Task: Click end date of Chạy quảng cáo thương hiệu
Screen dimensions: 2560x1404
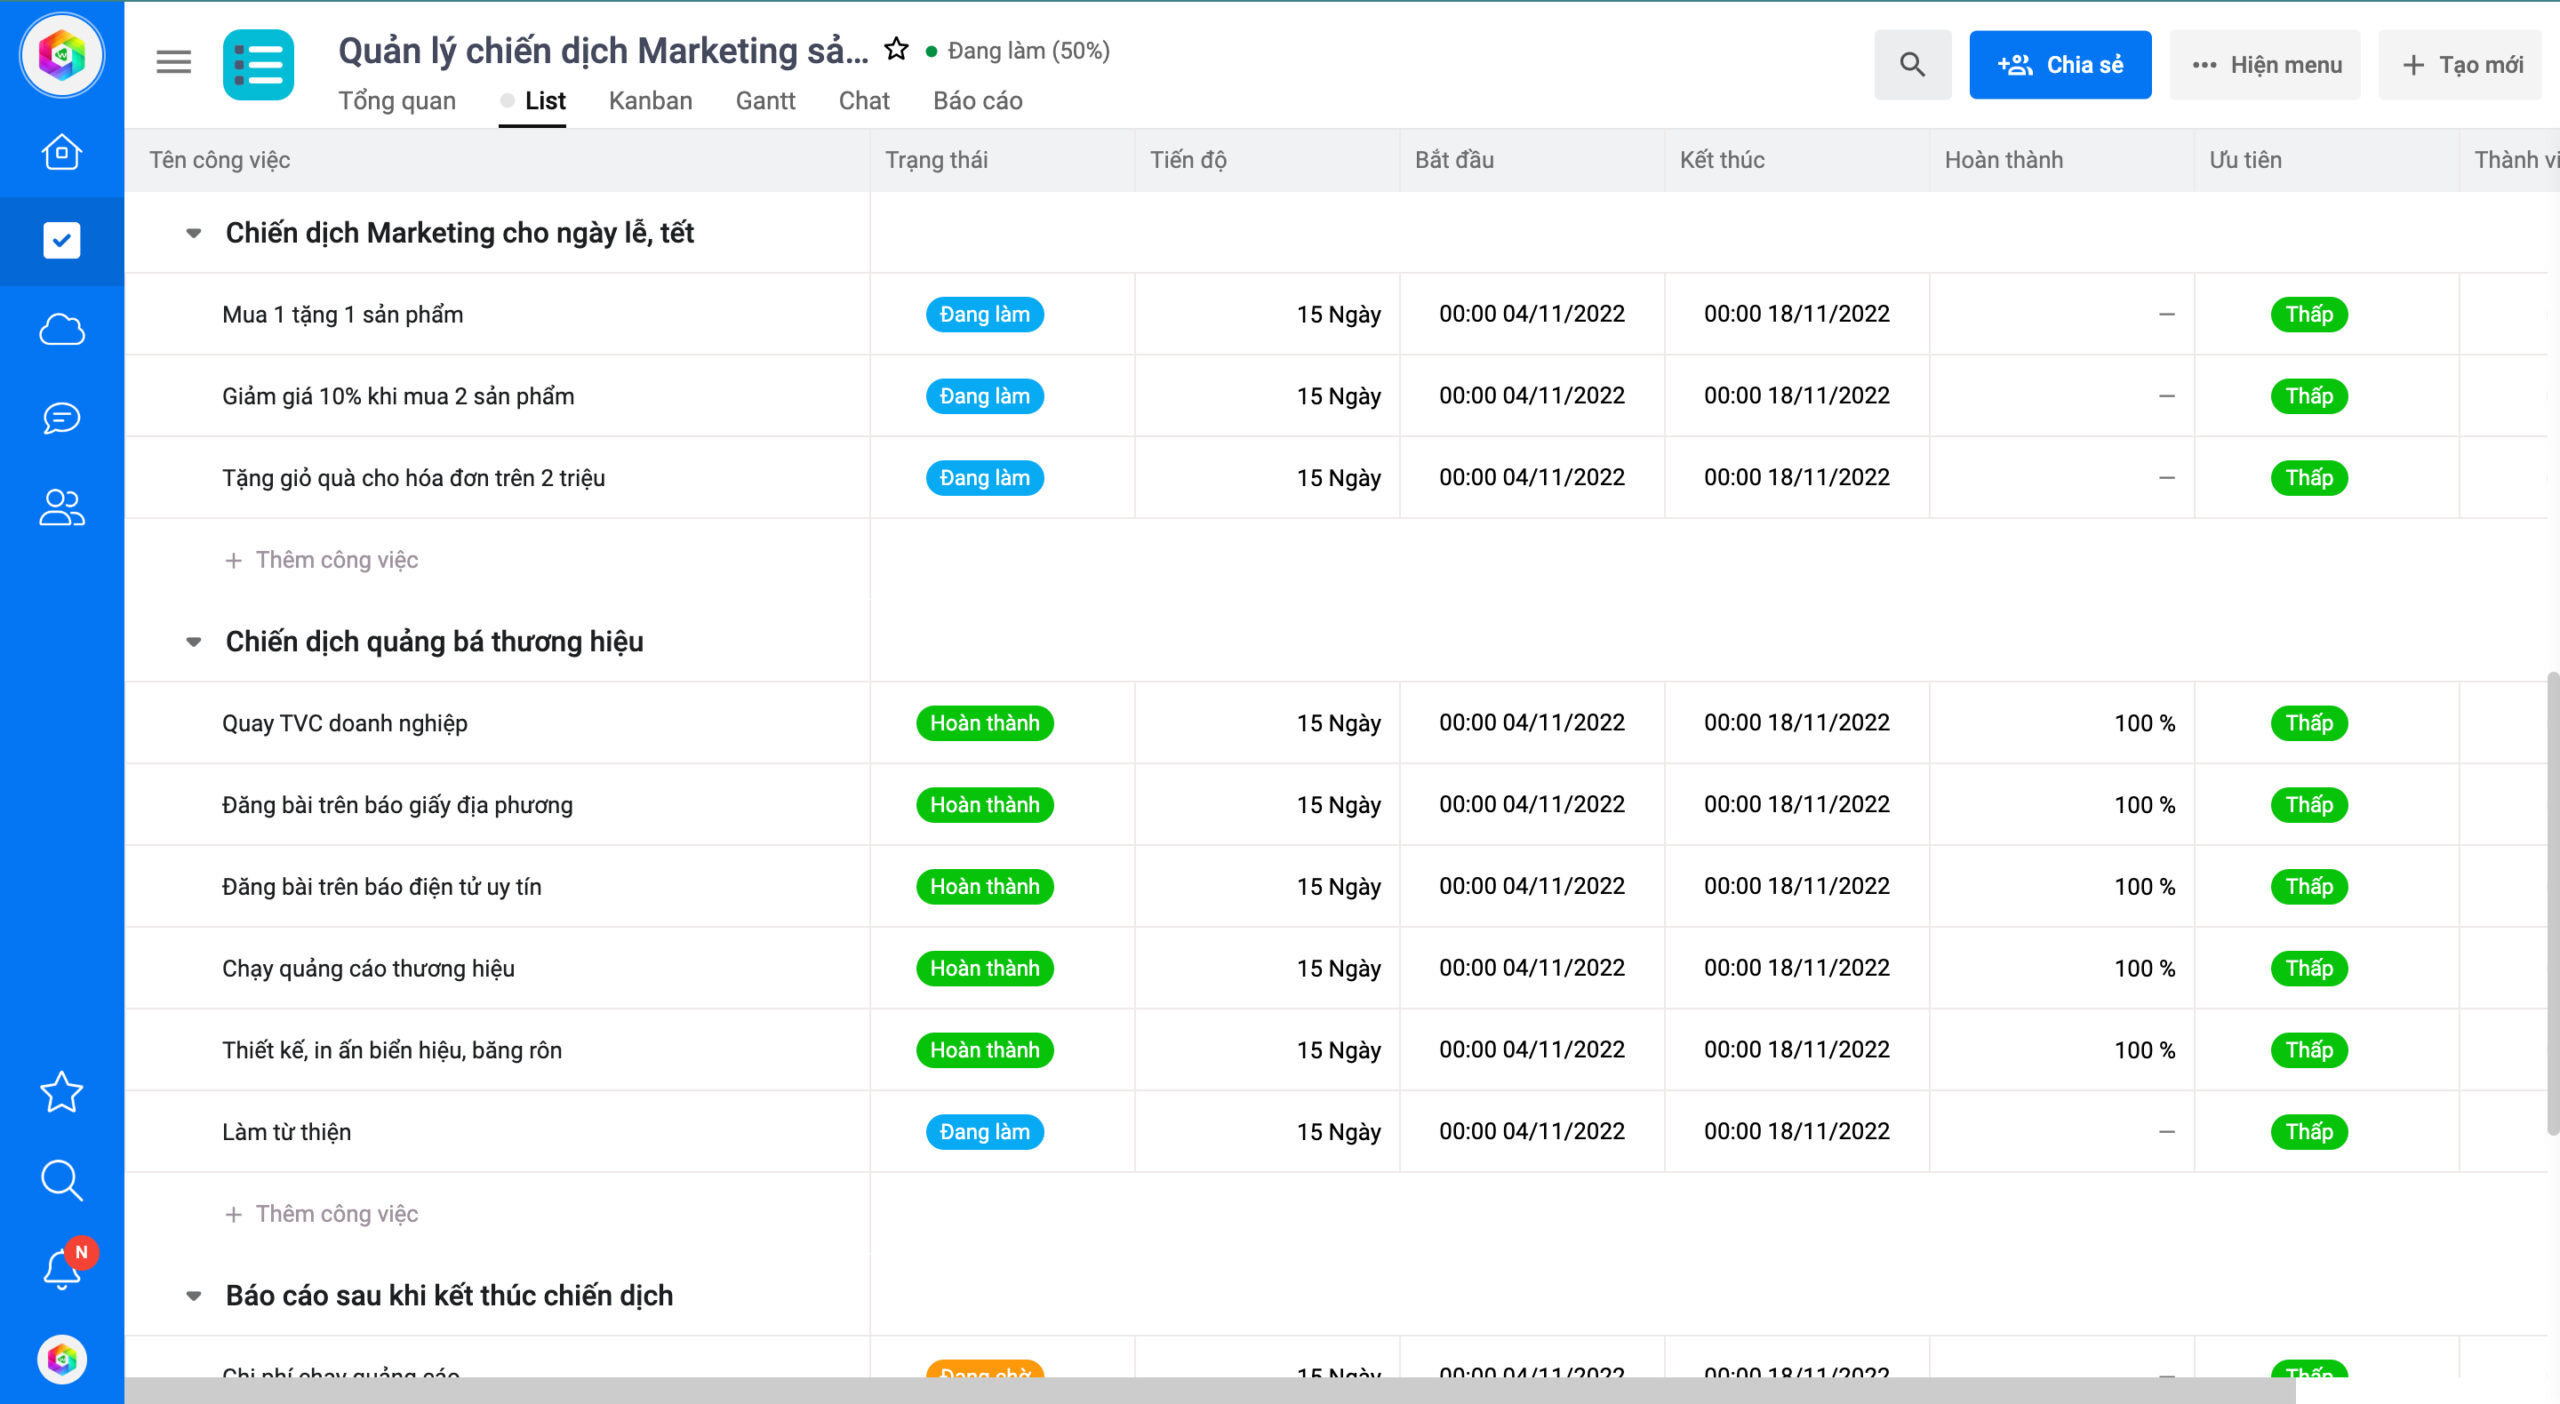Action: pyautogui.click(x=1797, y=968)
